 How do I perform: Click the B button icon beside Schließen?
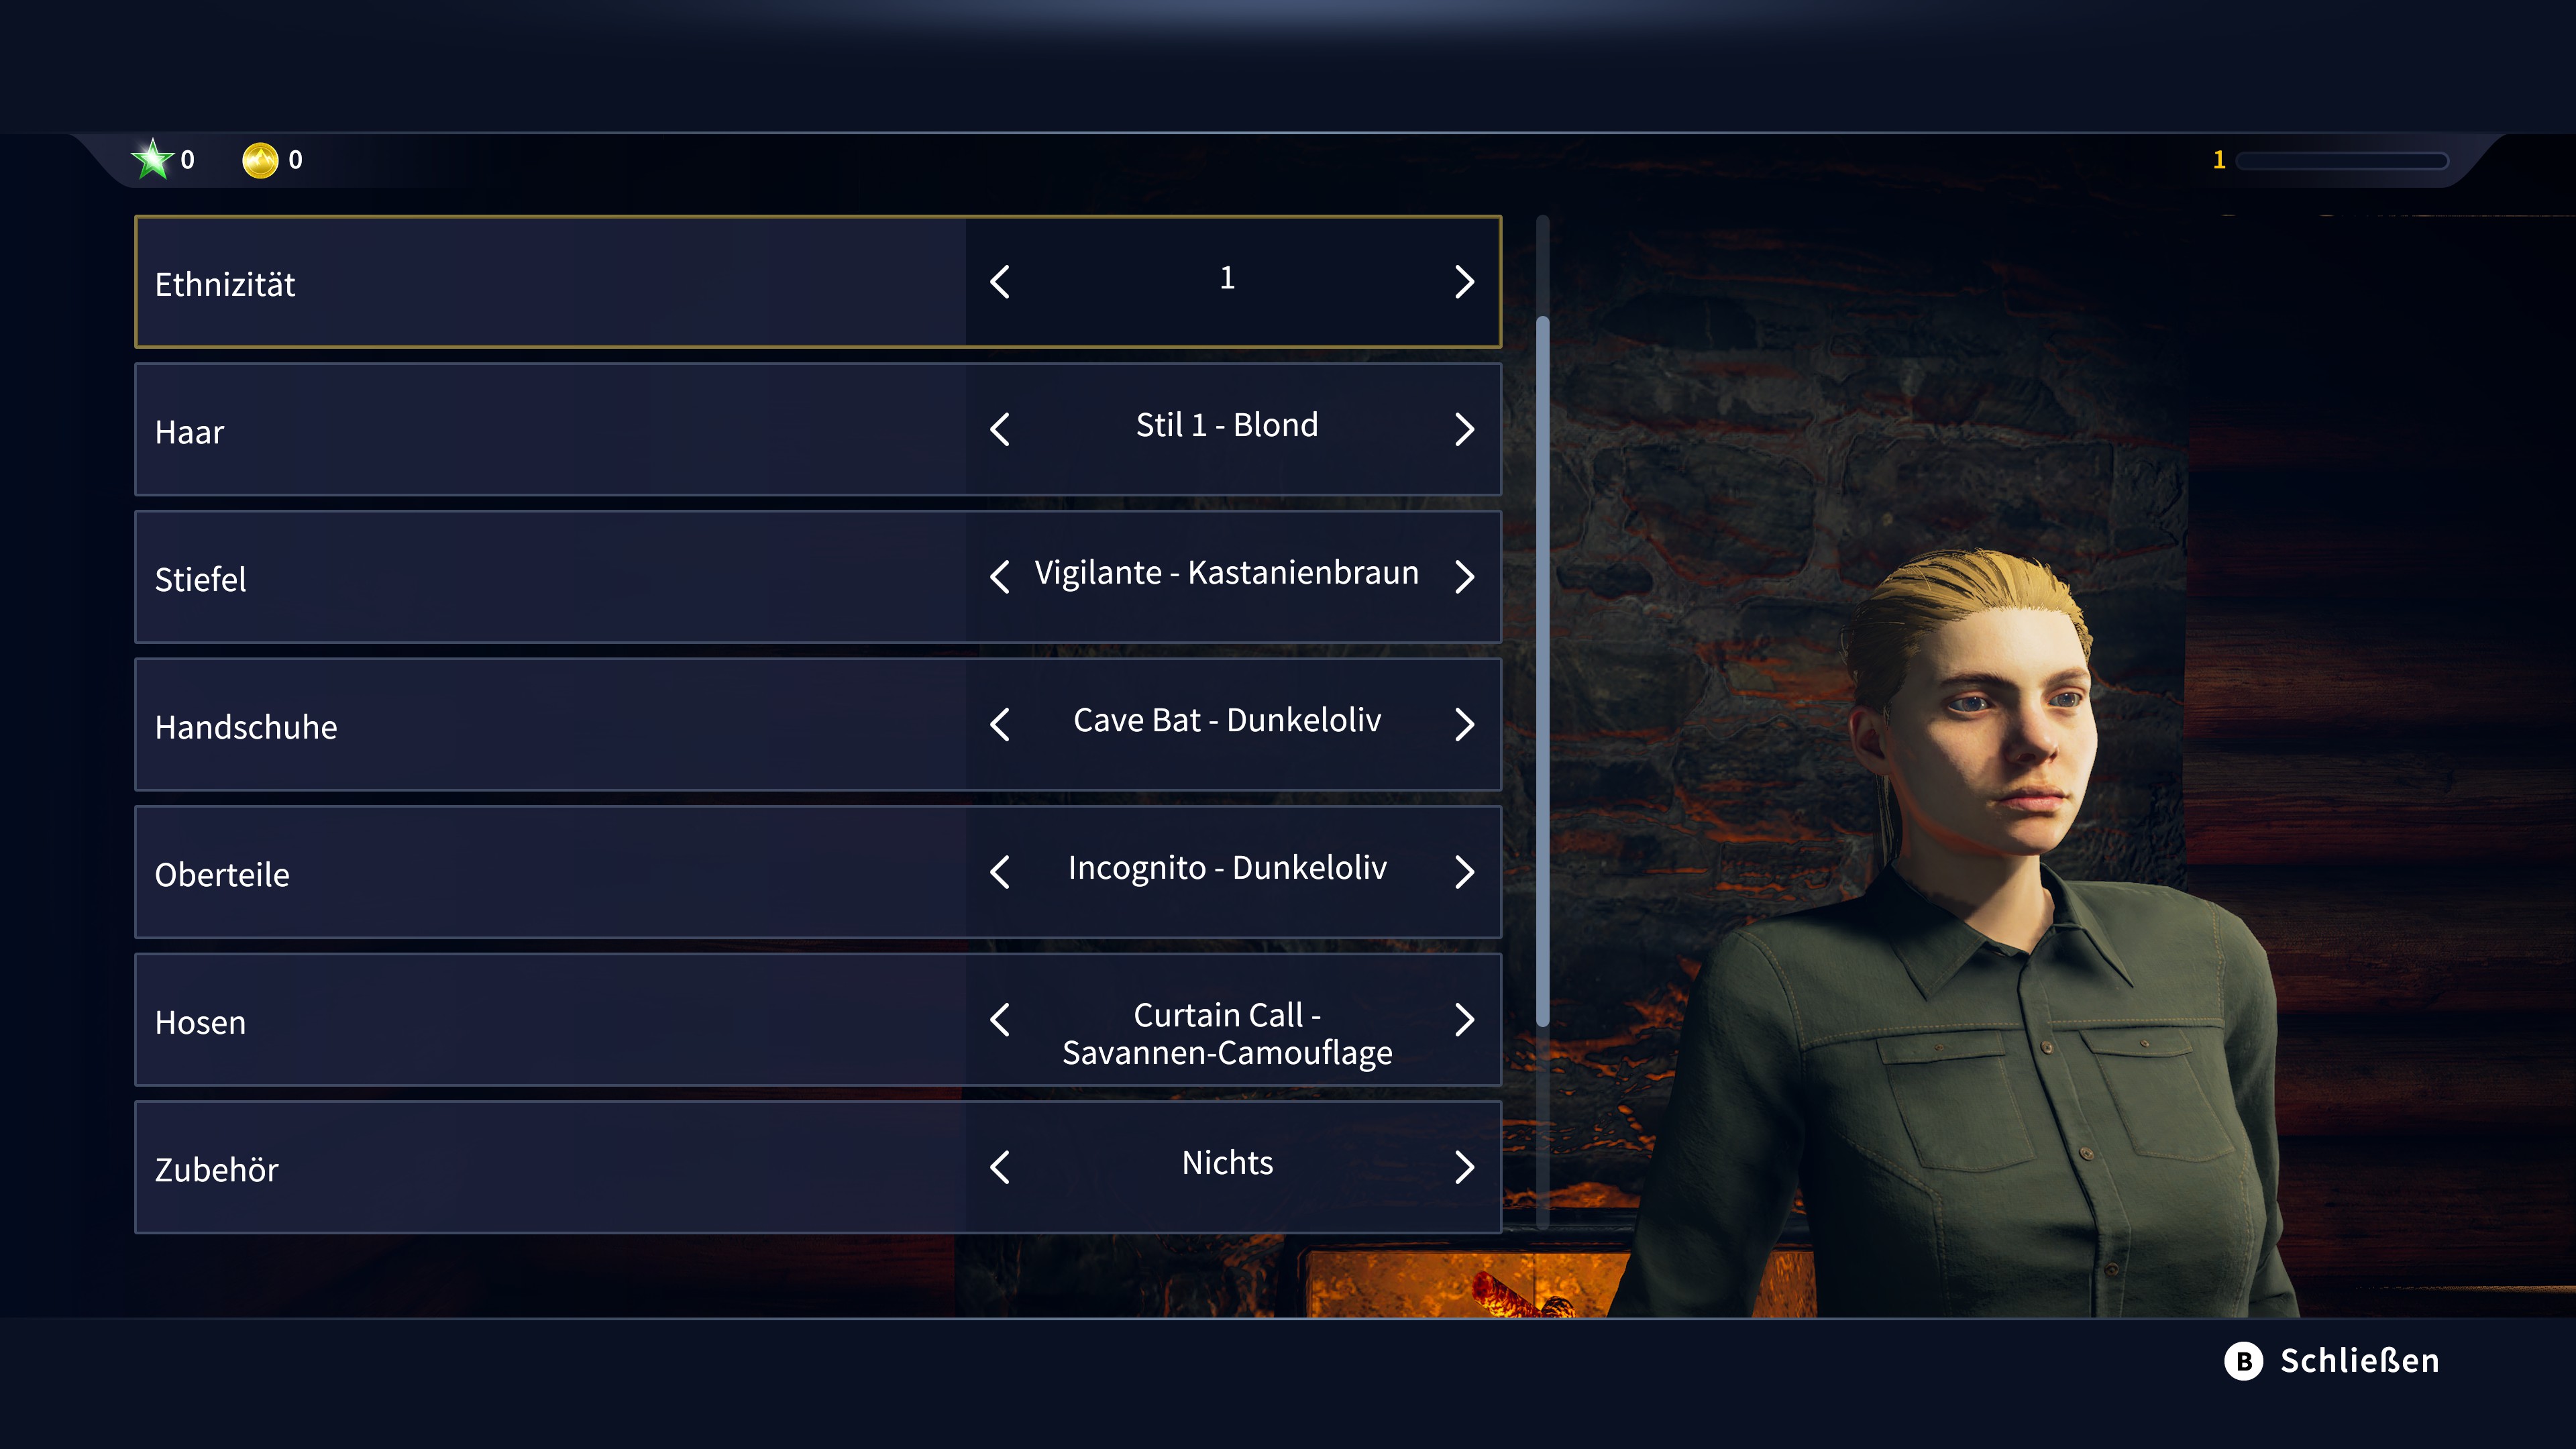coord(2243,1361)
